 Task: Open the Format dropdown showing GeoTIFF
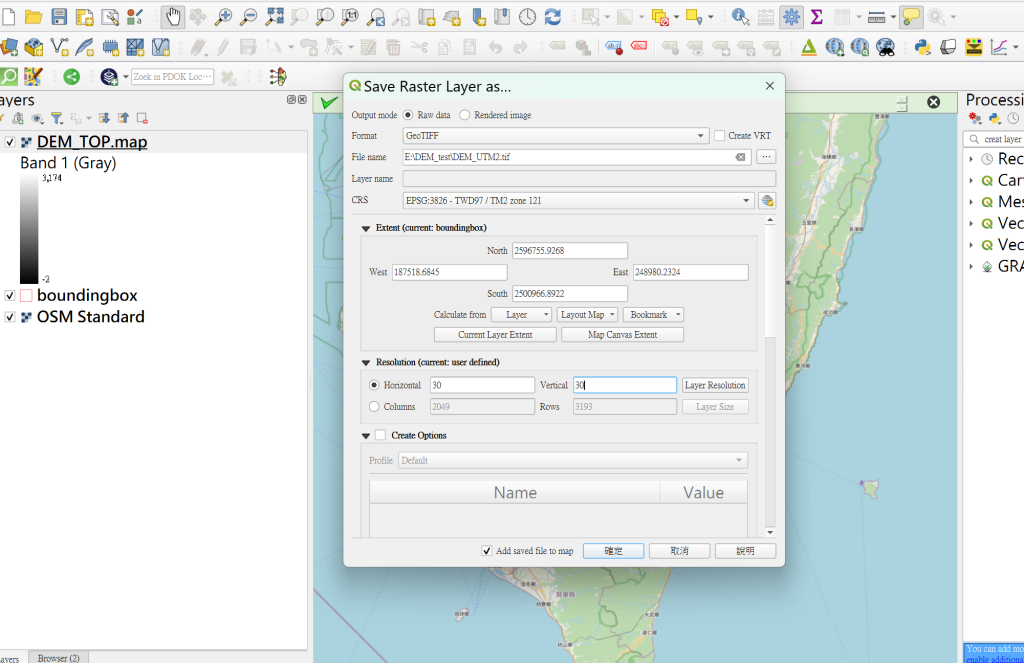tap(555, 136)
